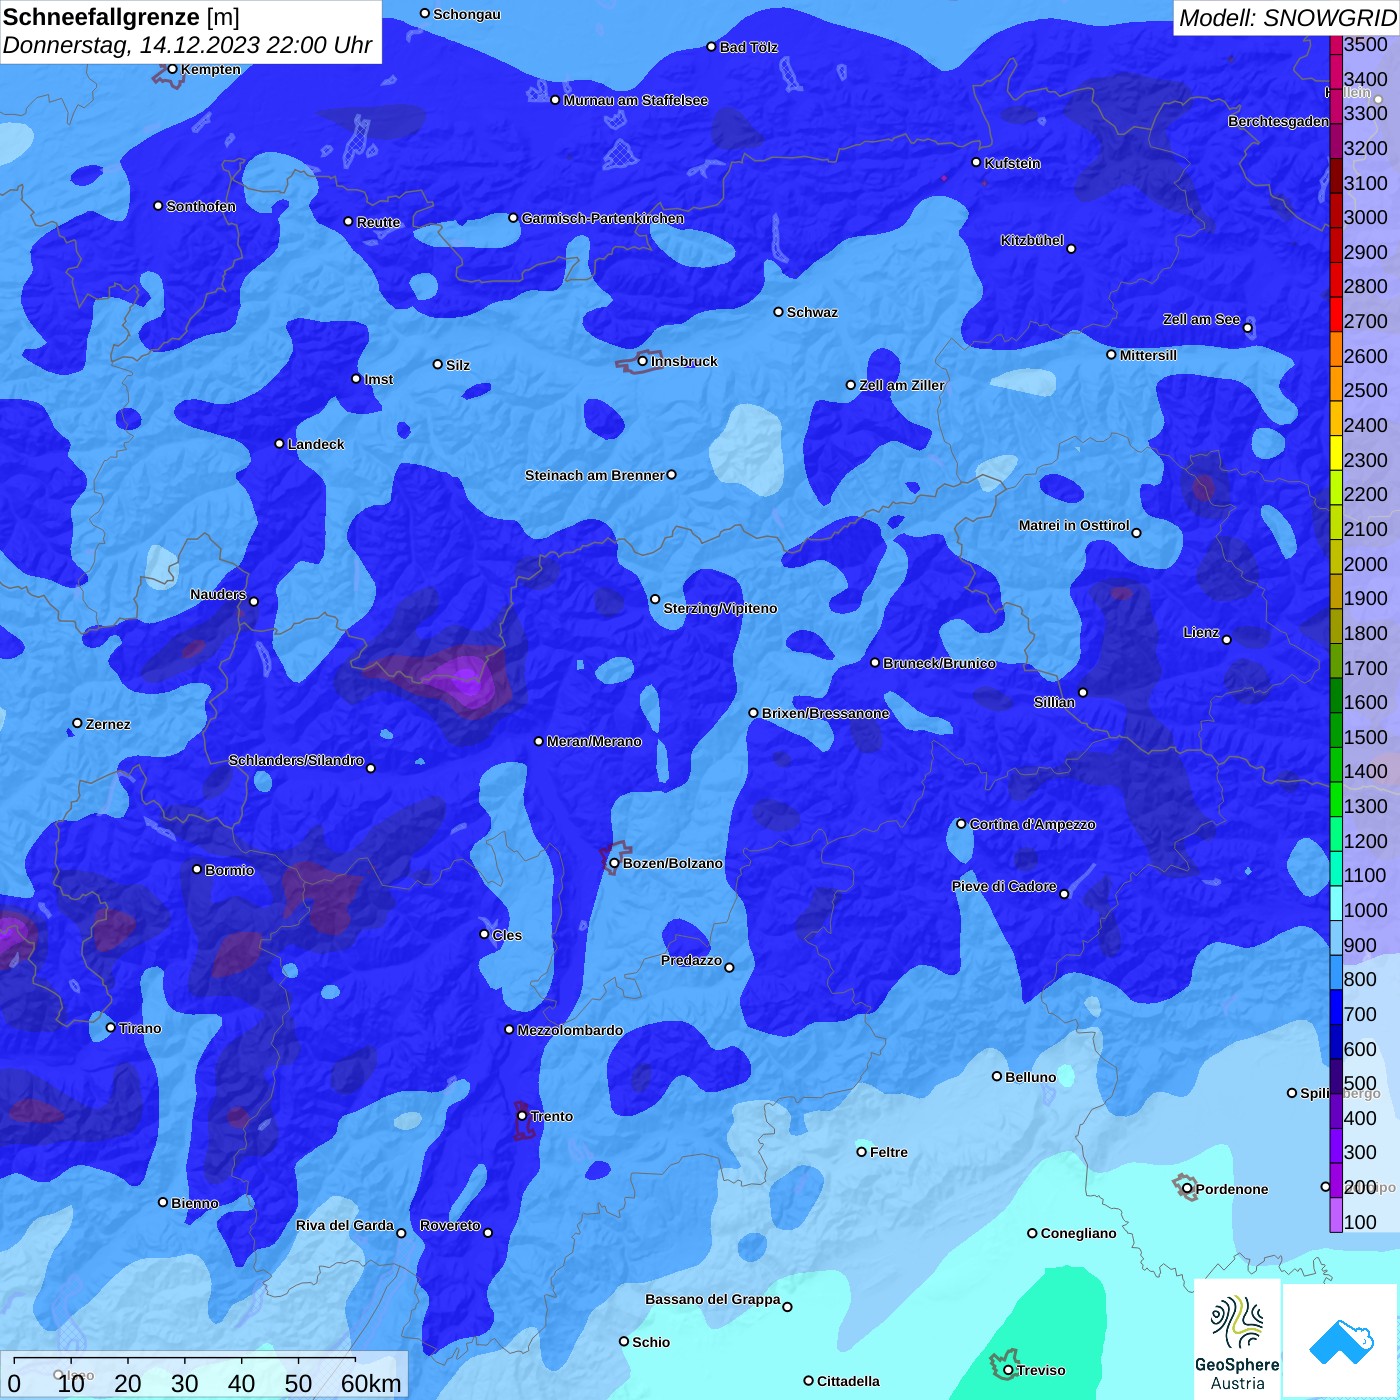
Task: Click the yellow 2300 legend swatch
Action: [x=1336, y=453]
